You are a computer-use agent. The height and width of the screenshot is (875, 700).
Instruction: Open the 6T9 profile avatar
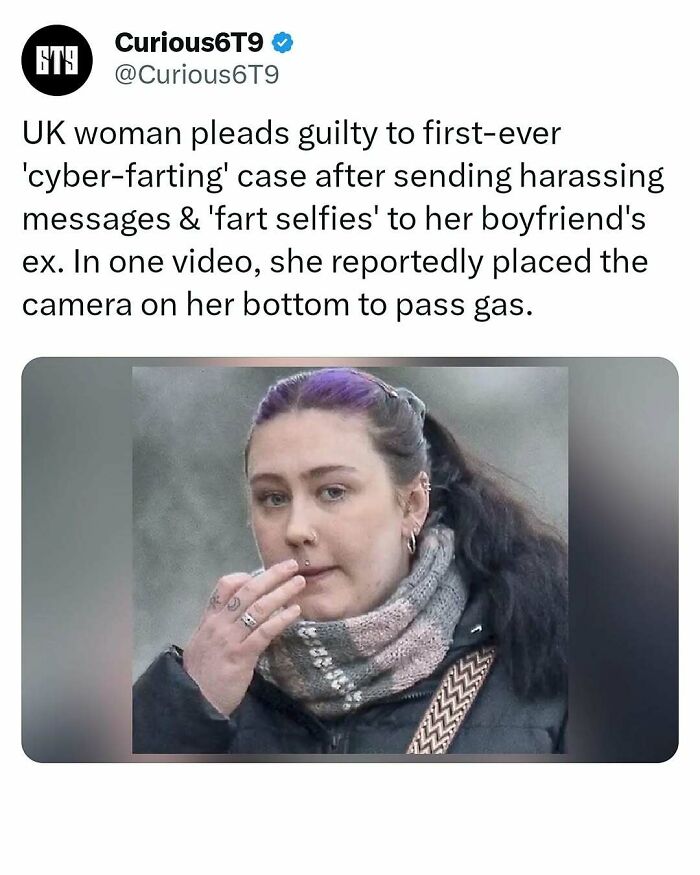(x=56, y=60)
